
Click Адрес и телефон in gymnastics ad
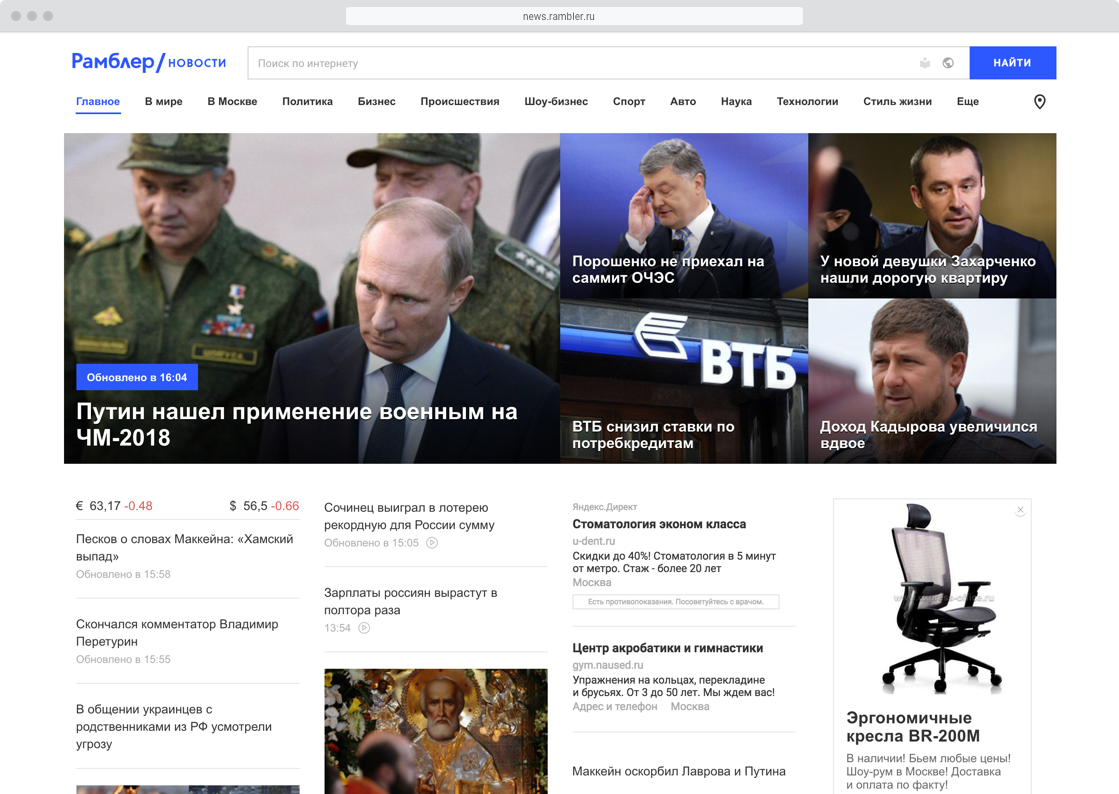[614, 706]
